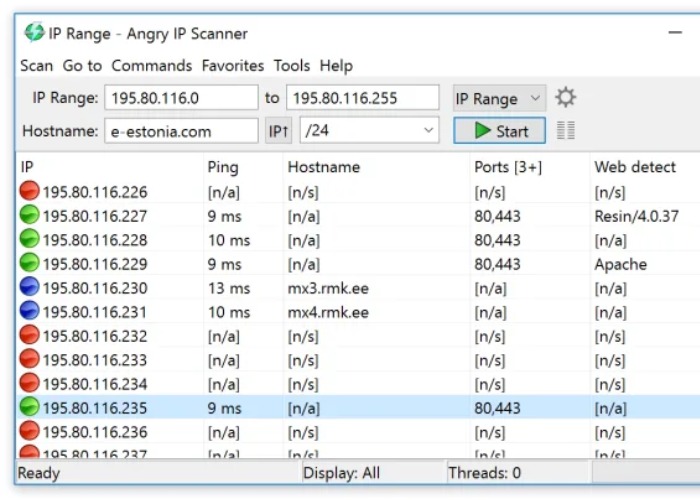This screenshot has height=500, width=700.
Task: Select row 195.80.116.226
Action: point(357,192)
